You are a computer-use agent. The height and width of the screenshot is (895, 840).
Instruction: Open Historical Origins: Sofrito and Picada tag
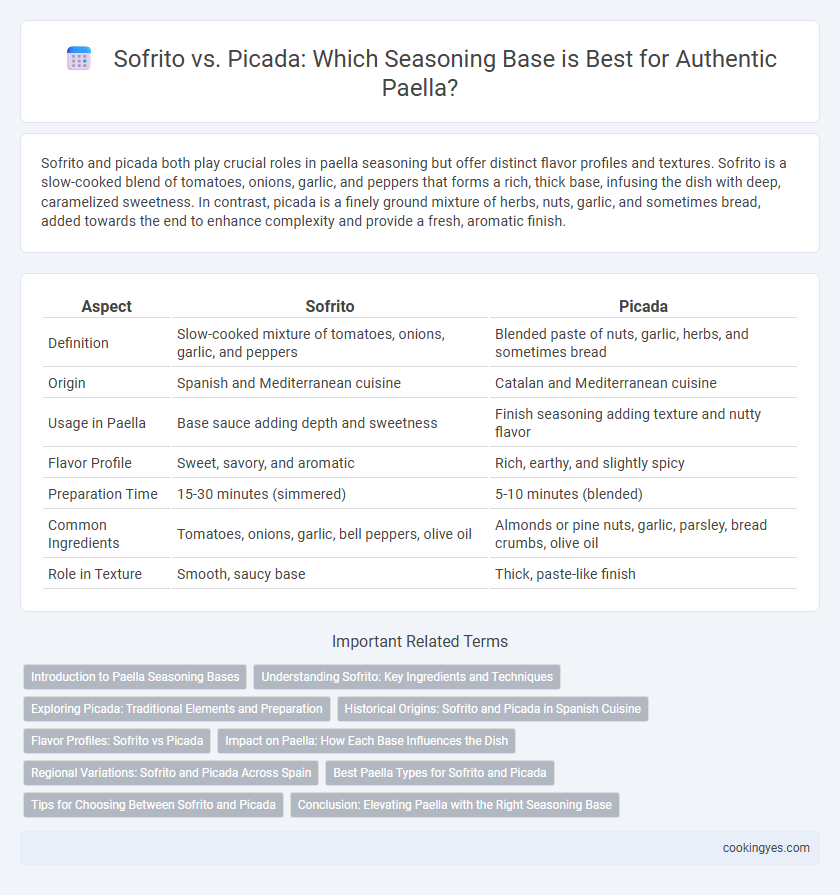[x=492, y=708]
